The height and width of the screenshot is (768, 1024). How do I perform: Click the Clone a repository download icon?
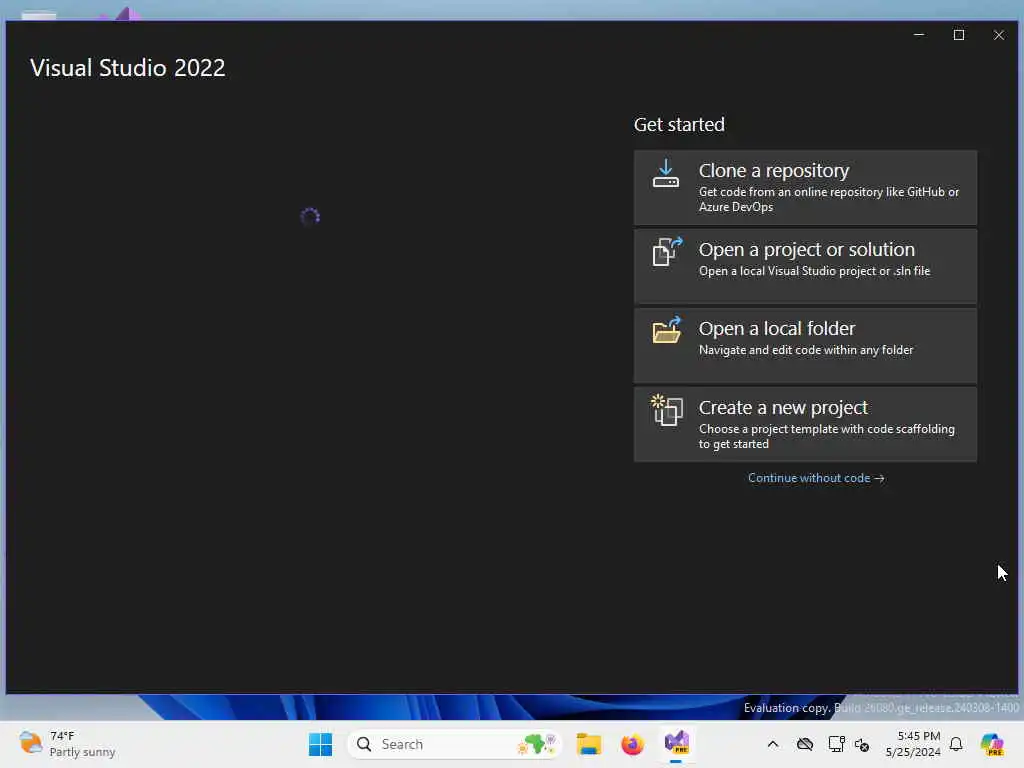(665, 174)
